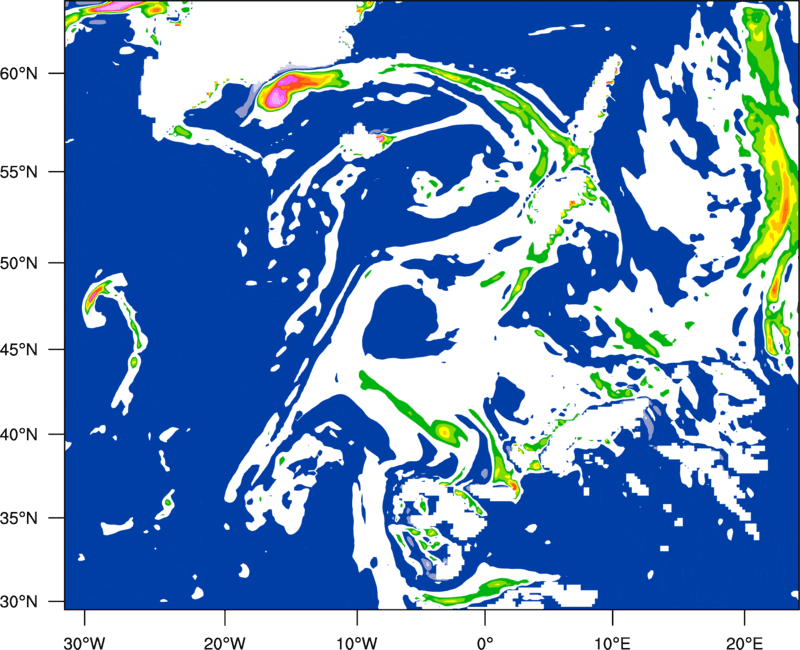
Task: Click the 50°N latitude label
Action: click(19, 263)
